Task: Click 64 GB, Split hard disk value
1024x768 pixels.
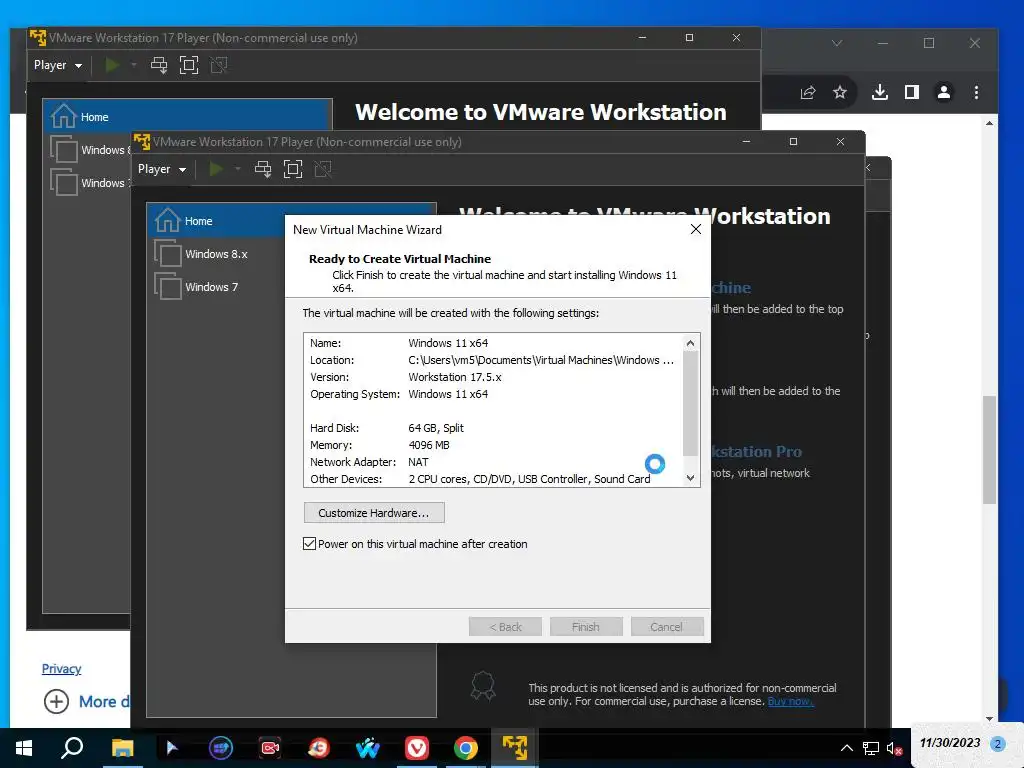Action: 436,428
